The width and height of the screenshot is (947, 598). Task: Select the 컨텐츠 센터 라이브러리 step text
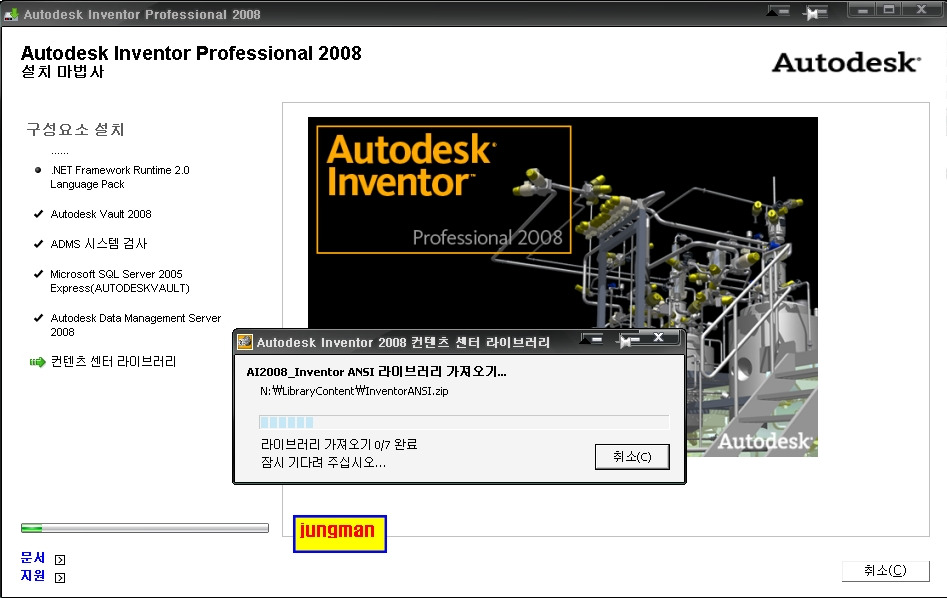[x=113, y=361]
